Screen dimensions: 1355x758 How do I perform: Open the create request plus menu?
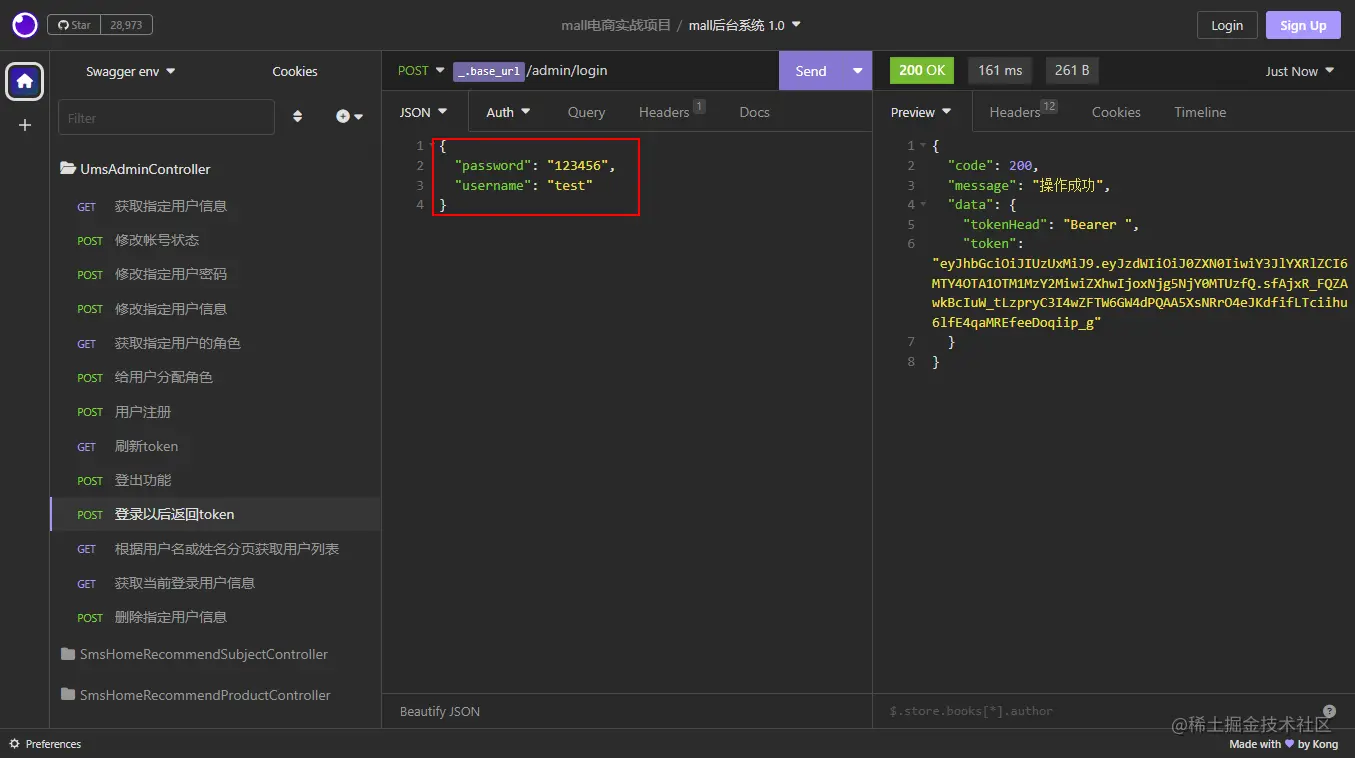pyautogui.click(x=349, y=117)
